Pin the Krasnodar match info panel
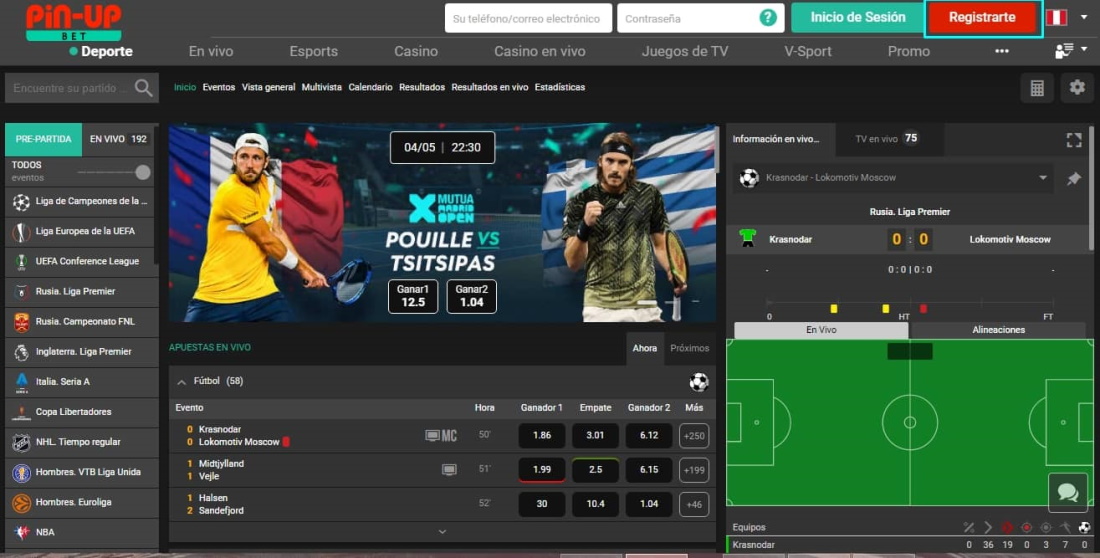The width and height of the screenshot is (1100, 558). (x=1073, y=178)
